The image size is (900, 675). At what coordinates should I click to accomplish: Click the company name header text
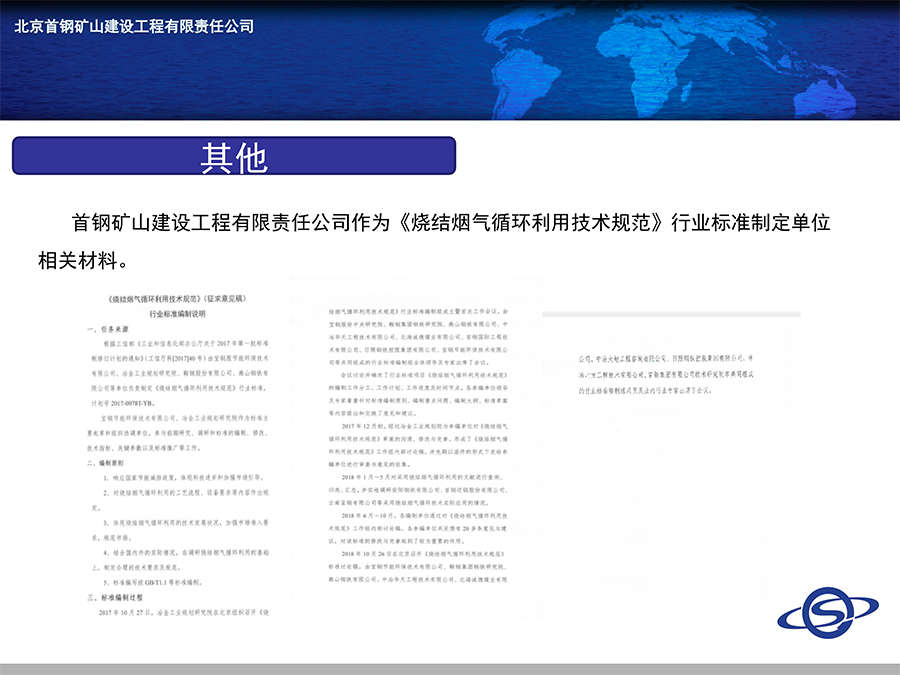coord(134,26)
